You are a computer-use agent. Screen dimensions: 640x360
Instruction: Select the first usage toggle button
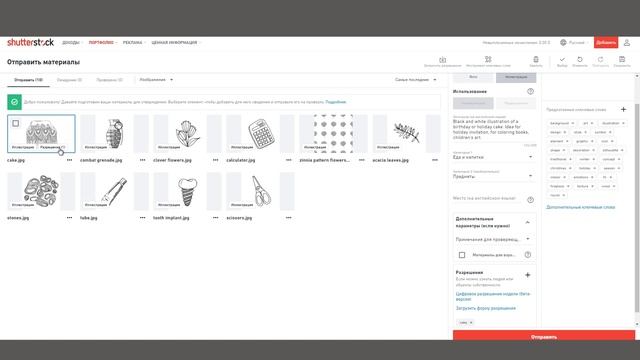(473, 103)
